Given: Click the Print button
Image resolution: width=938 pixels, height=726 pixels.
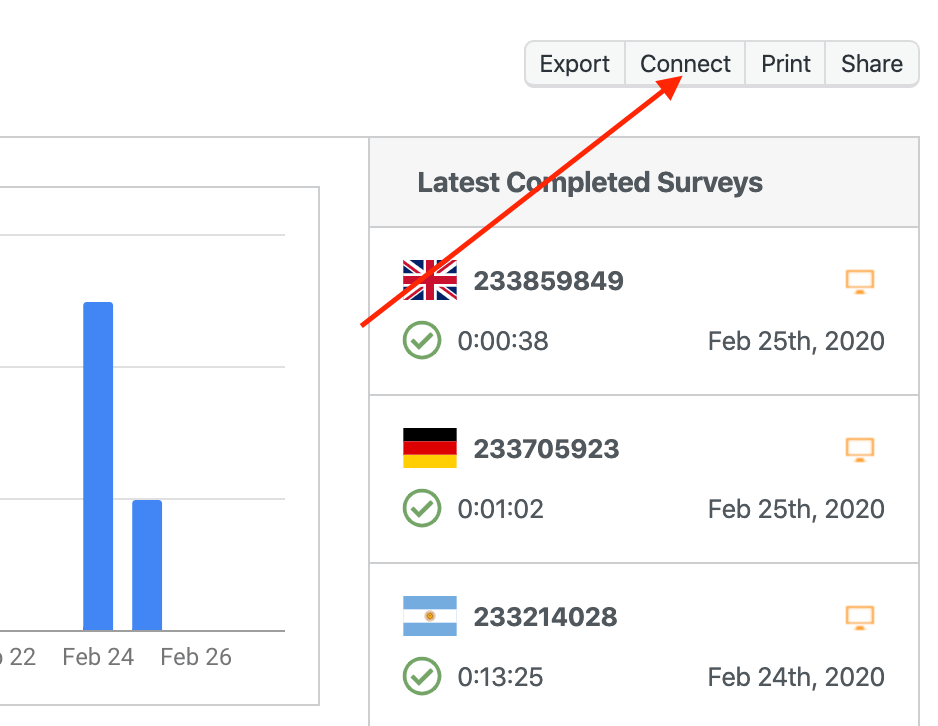Looking at the screenshot, I should pyautogui.click(x=785, y=64).
